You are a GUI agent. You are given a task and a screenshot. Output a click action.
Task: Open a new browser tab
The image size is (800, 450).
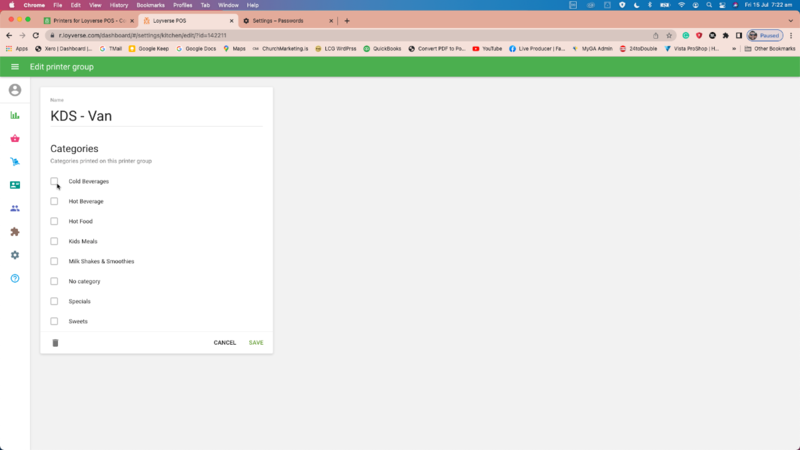pyautogui.click(x=347, y=21)
